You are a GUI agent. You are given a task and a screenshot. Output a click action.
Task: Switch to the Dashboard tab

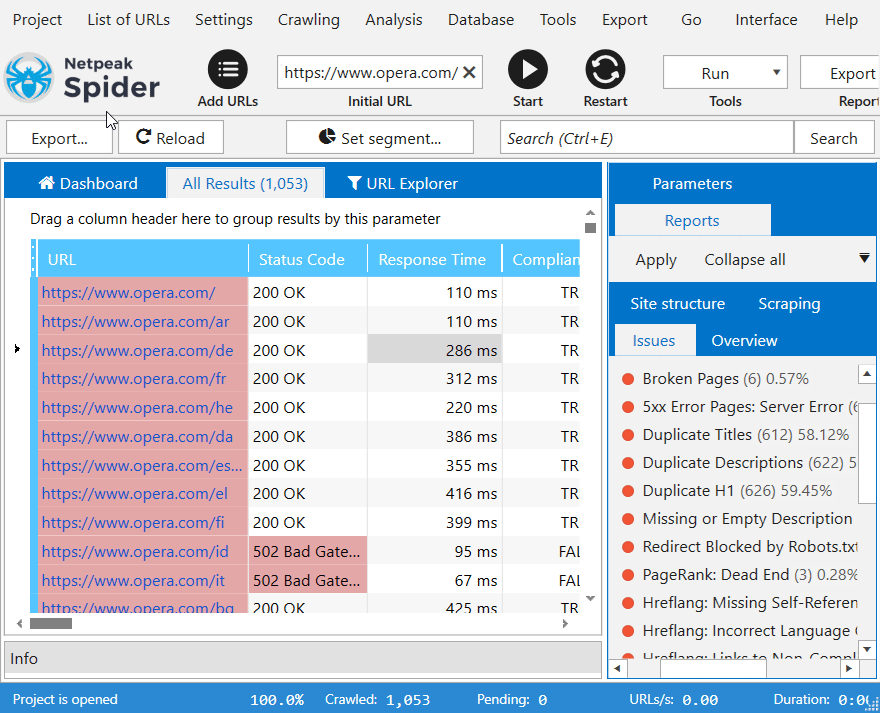coord(88,183)
